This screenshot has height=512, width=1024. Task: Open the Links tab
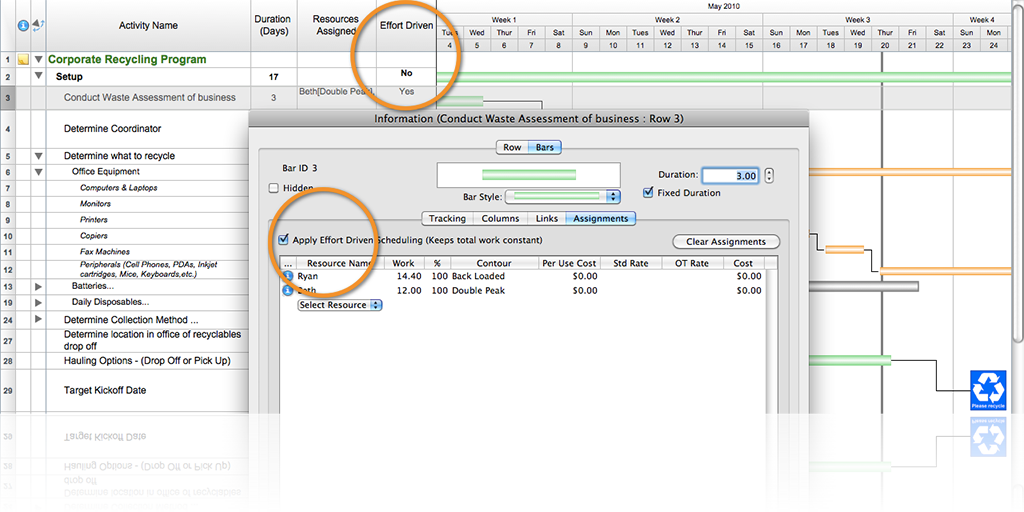pos(546,218)
